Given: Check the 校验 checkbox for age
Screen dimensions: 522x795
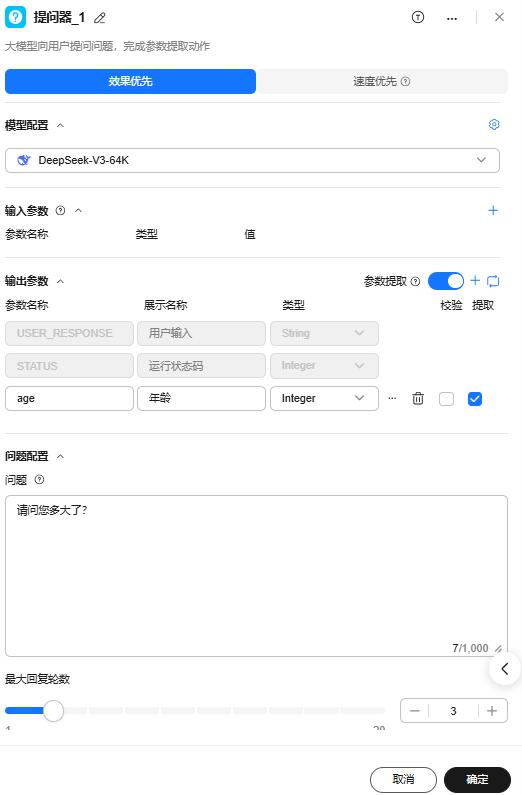Looking at the screenshot, I should click(x=446, y=399).
